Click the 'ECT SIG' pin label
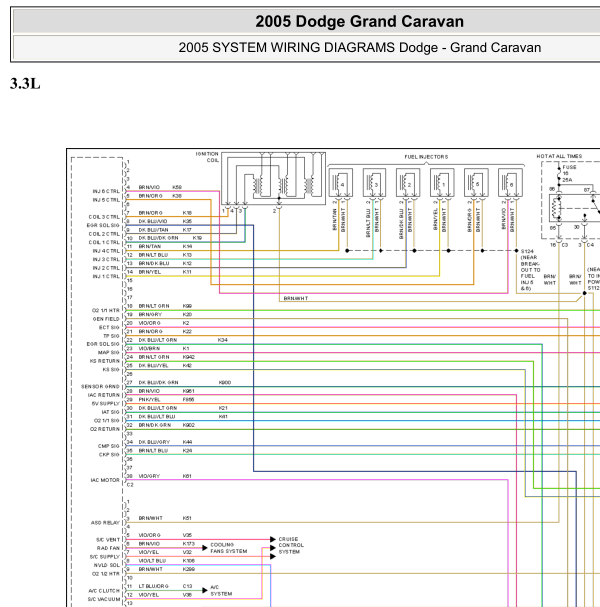The height and width of the screenshot is (607, 600). pyautogui.click(x=109, y=328)
